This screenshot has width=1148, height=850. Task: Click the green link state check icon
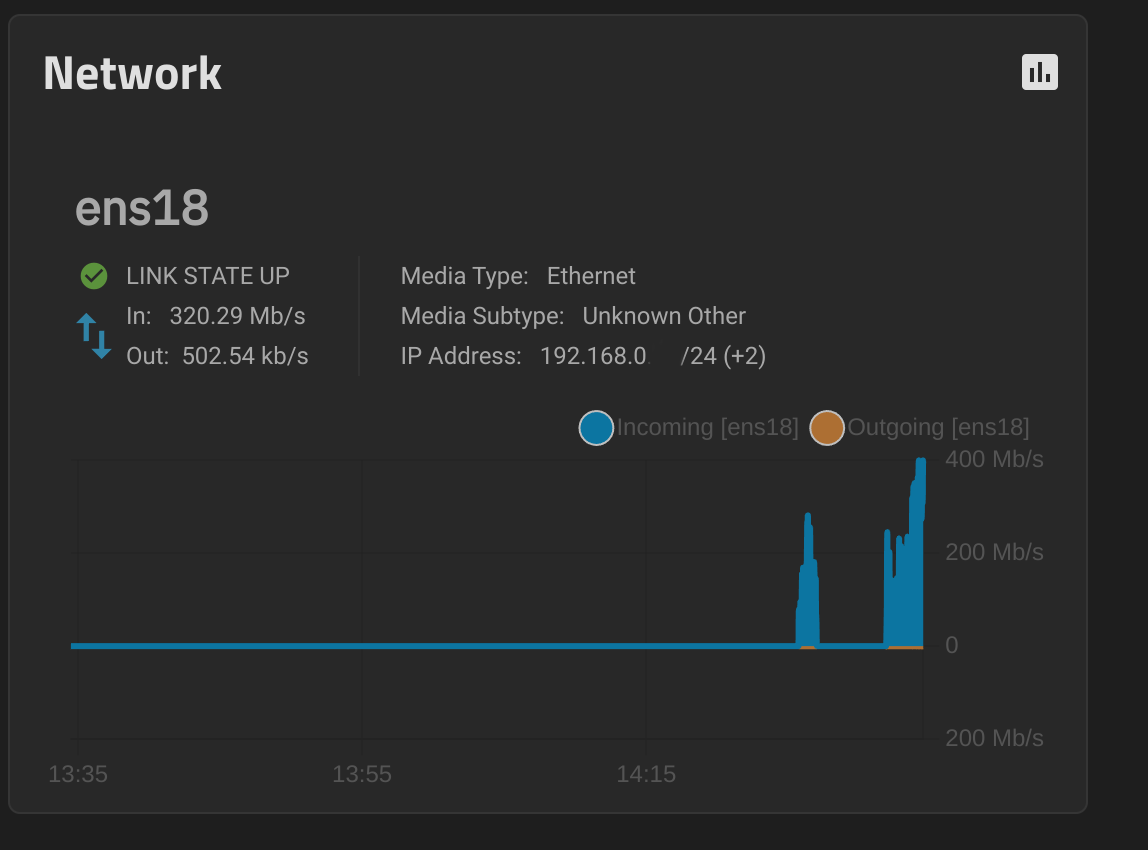point(94,276)
